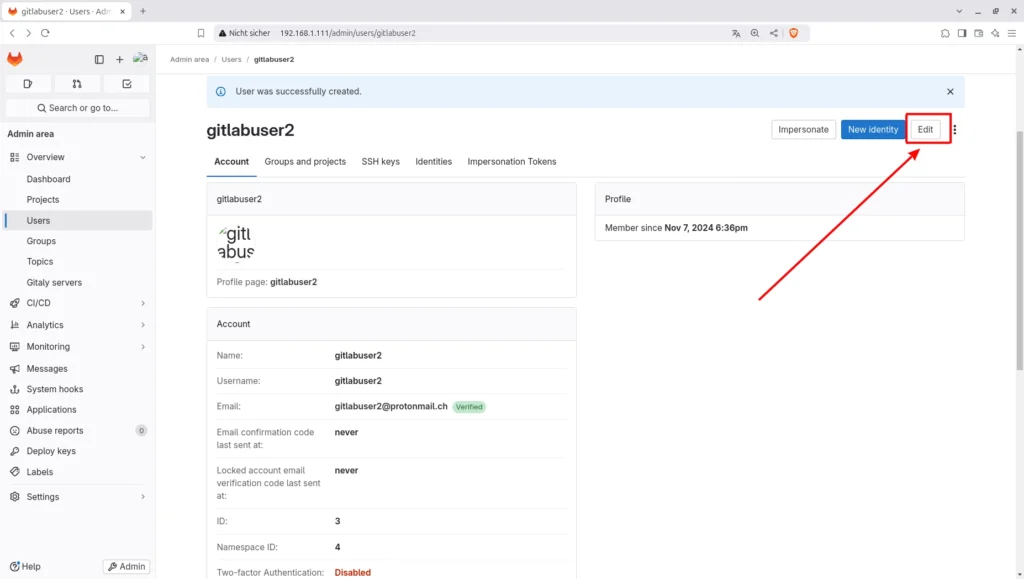The width and height of the screenshot is (1024, 579).
Task: Click the Edit user button
Action: click(x=925, y=130)
